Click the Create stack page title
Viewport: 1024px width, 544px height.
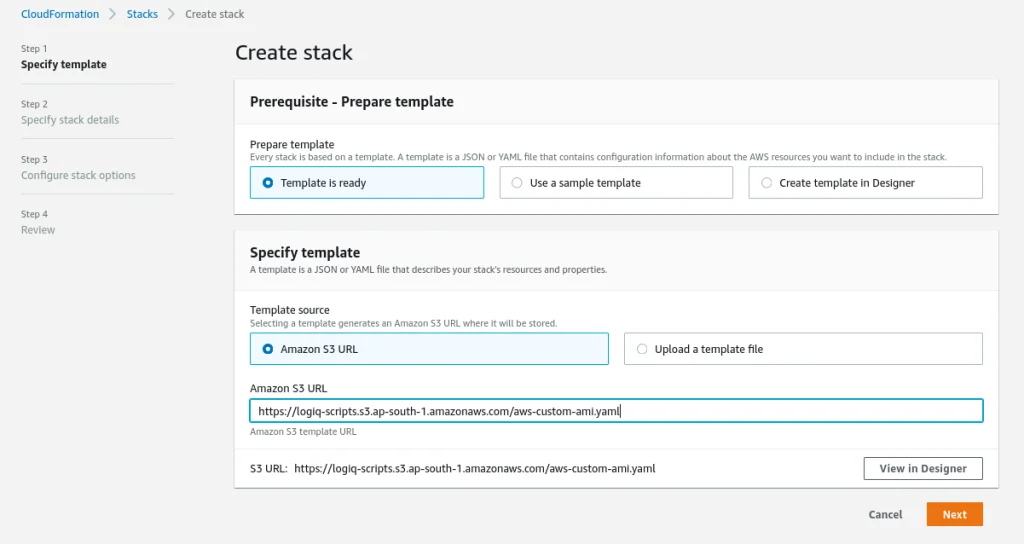coord(293,53)
